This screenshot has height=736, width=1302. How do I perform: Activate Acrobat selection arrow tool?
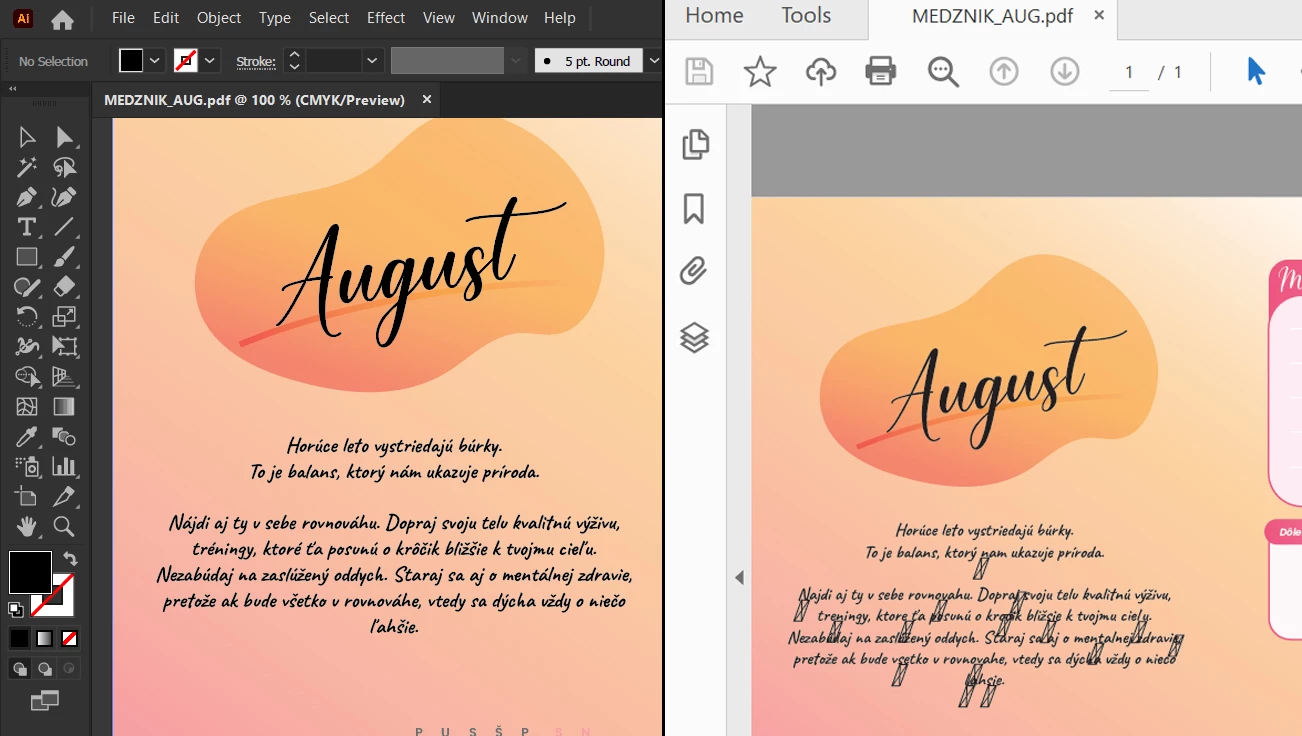(x=1256, y=71)
